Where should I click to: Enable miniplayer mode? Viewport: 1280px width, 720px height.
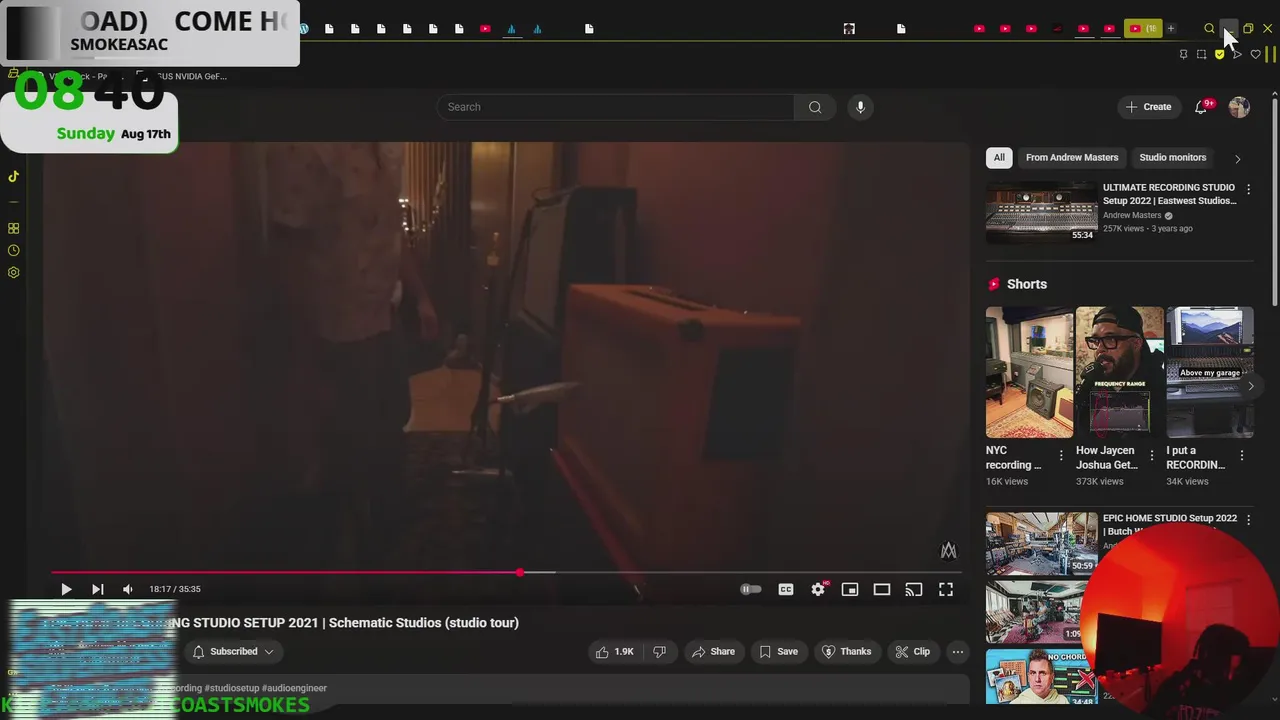[850, 589]
